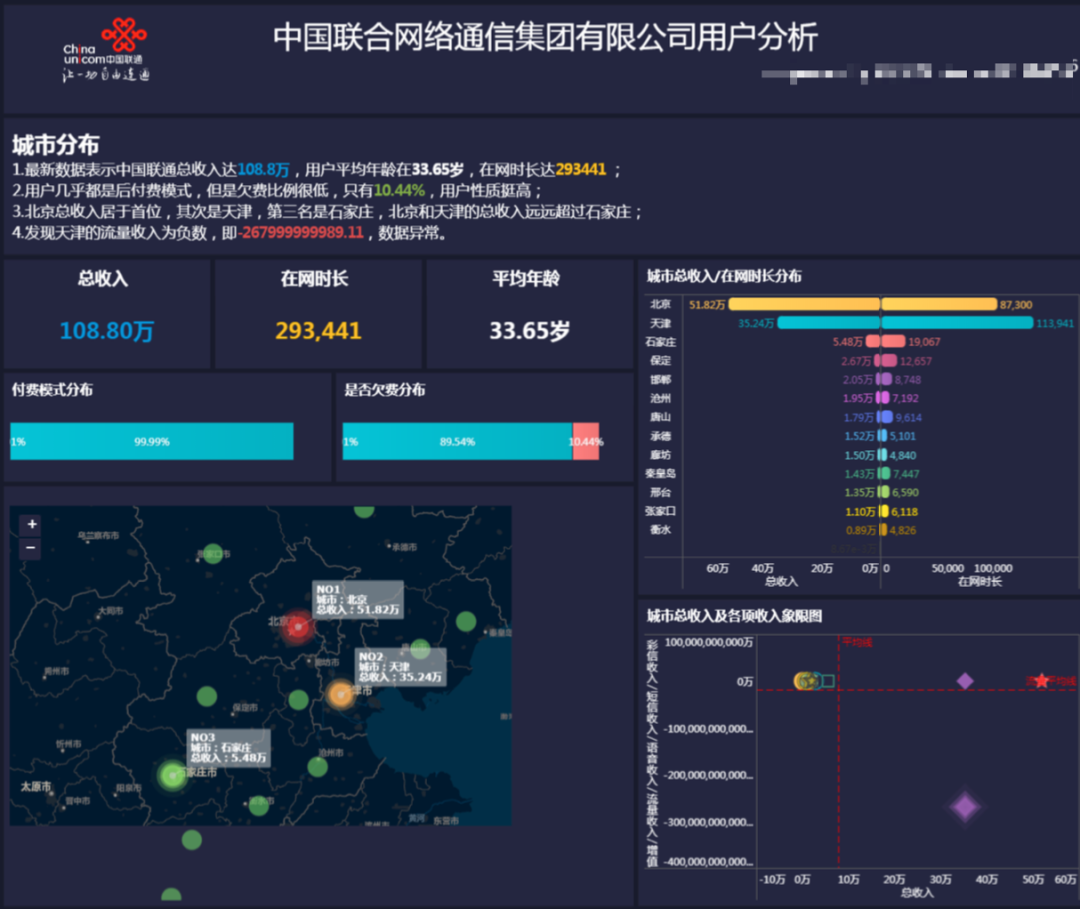Click the 293,441 在网时长 value
Image resolution: width=1080 pixels, height=909 pixels.
pos(318,331)
